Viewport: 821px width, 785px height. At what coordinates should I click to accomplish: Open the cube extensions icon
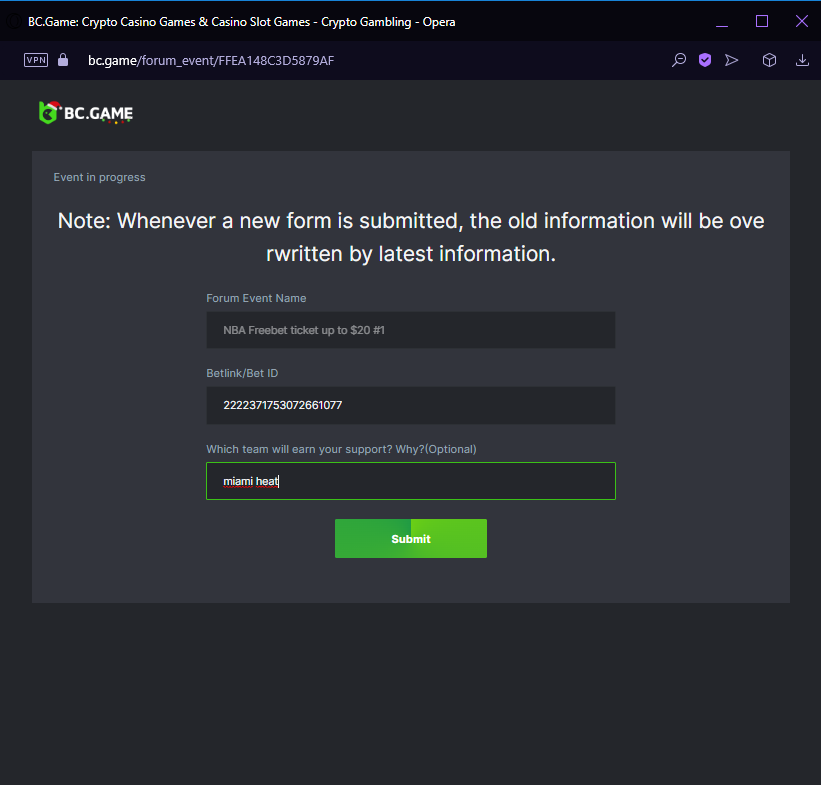tap(769, 60)
